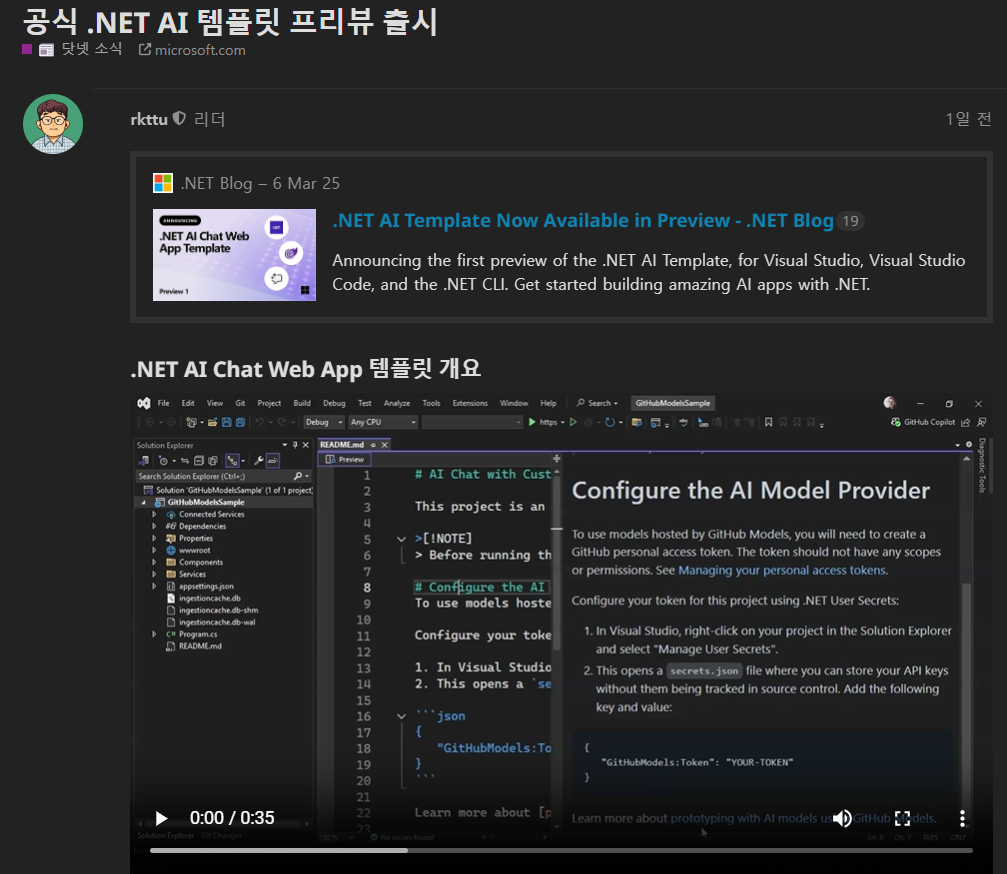
Task: Open the View menu in Visual Studio
Action: click(215, 403)
